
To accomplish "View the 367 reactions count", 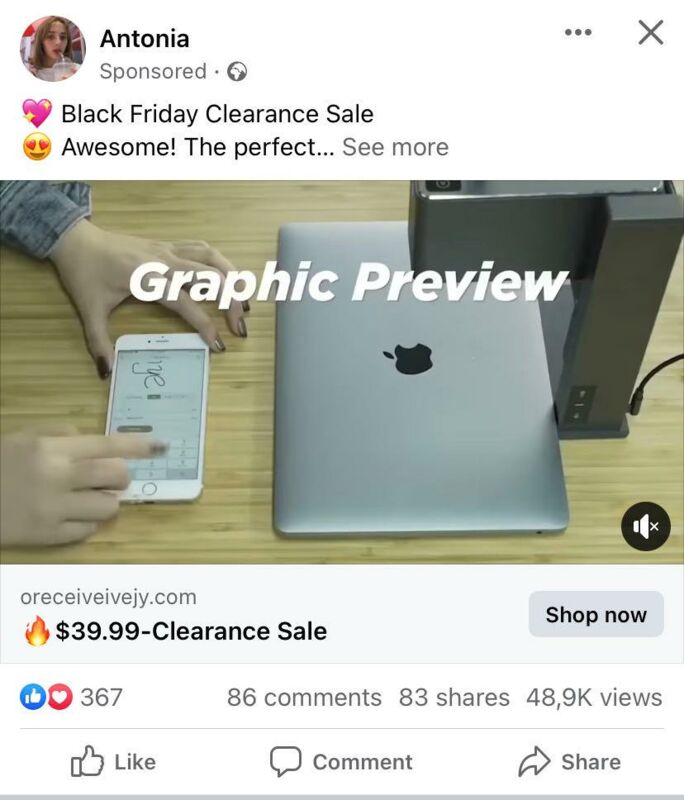I will (101, 697).
